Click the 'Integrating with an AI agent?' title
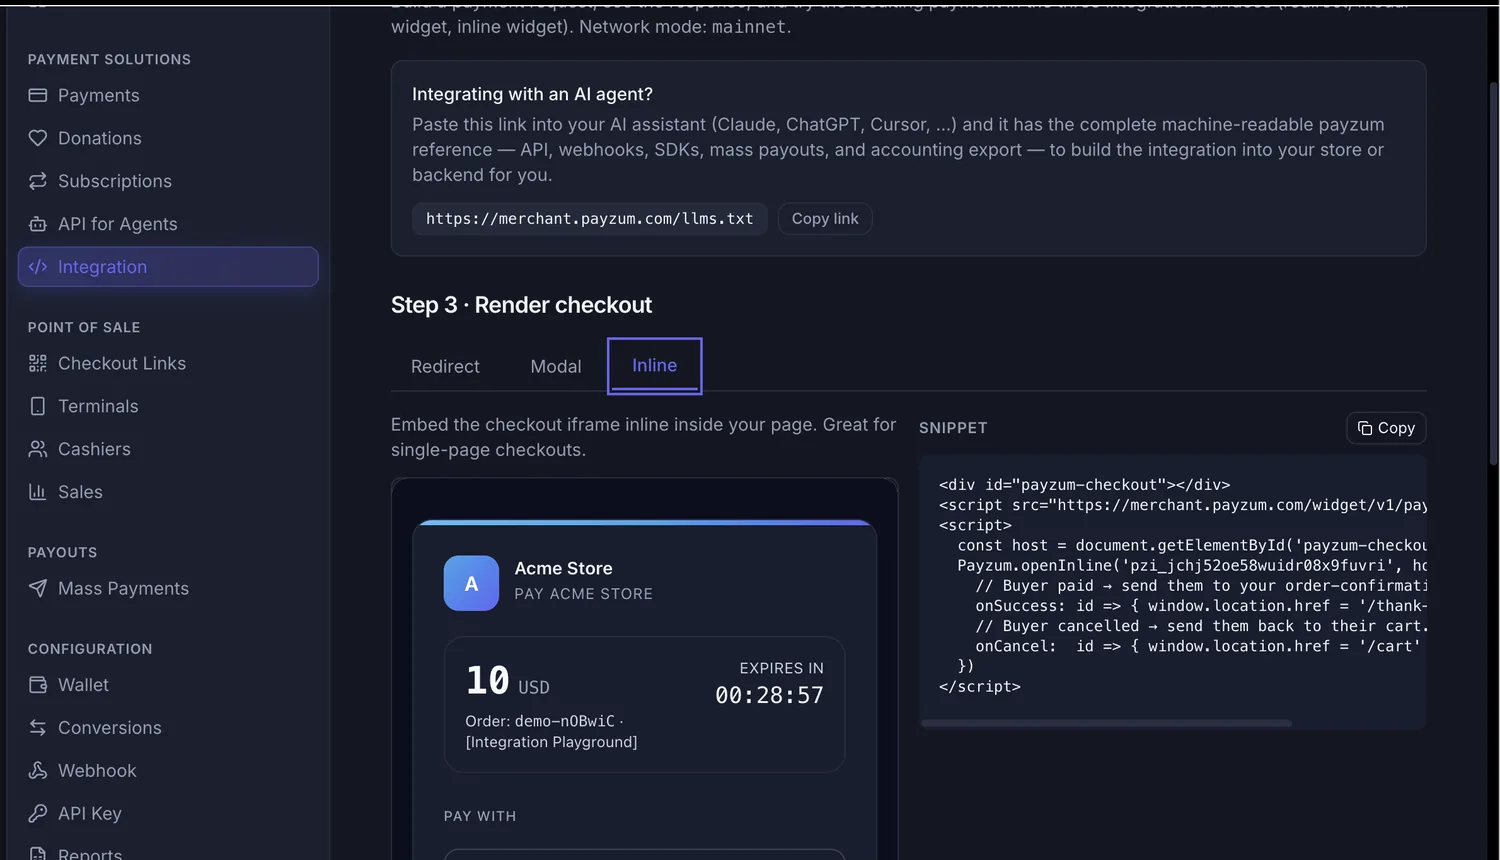This screenshot has width=1500, height=860. pyautogui.click(x=532, y=94)
